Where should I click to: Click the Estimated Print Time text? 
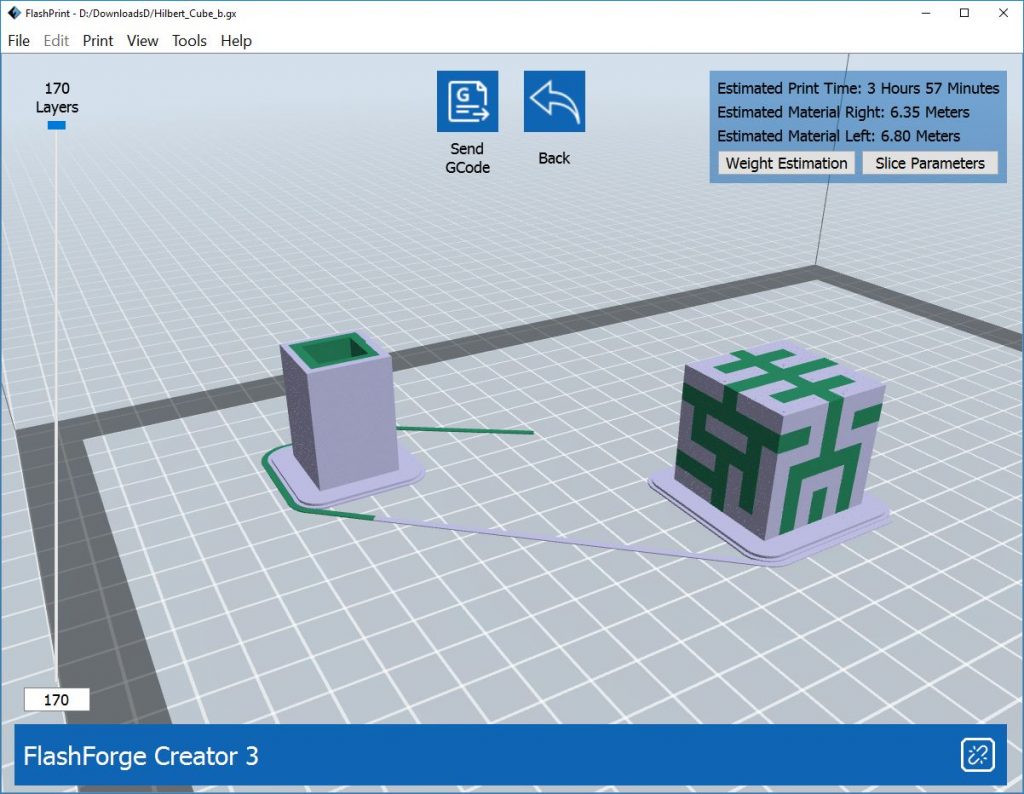click(858, 88)
